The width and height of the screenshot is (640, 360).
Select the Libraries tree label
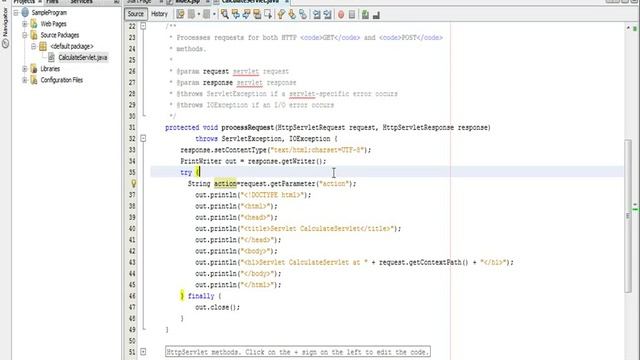(50, 69)
